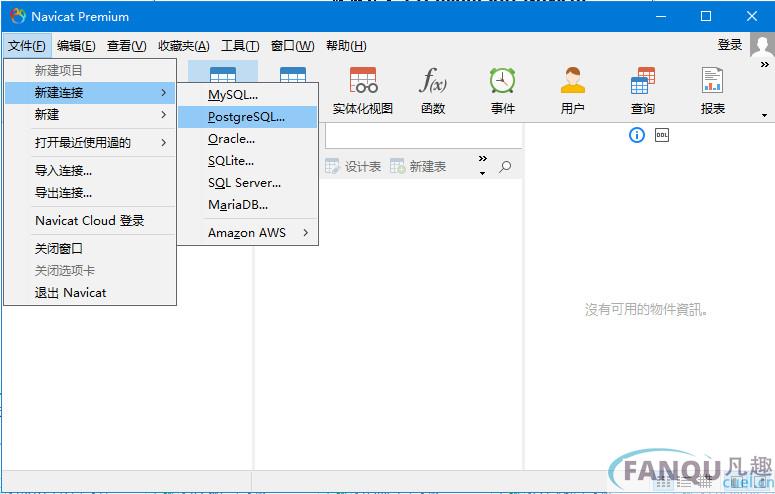
Task: Open the 收藏夹(A) menu
Action: click(184, 46)
